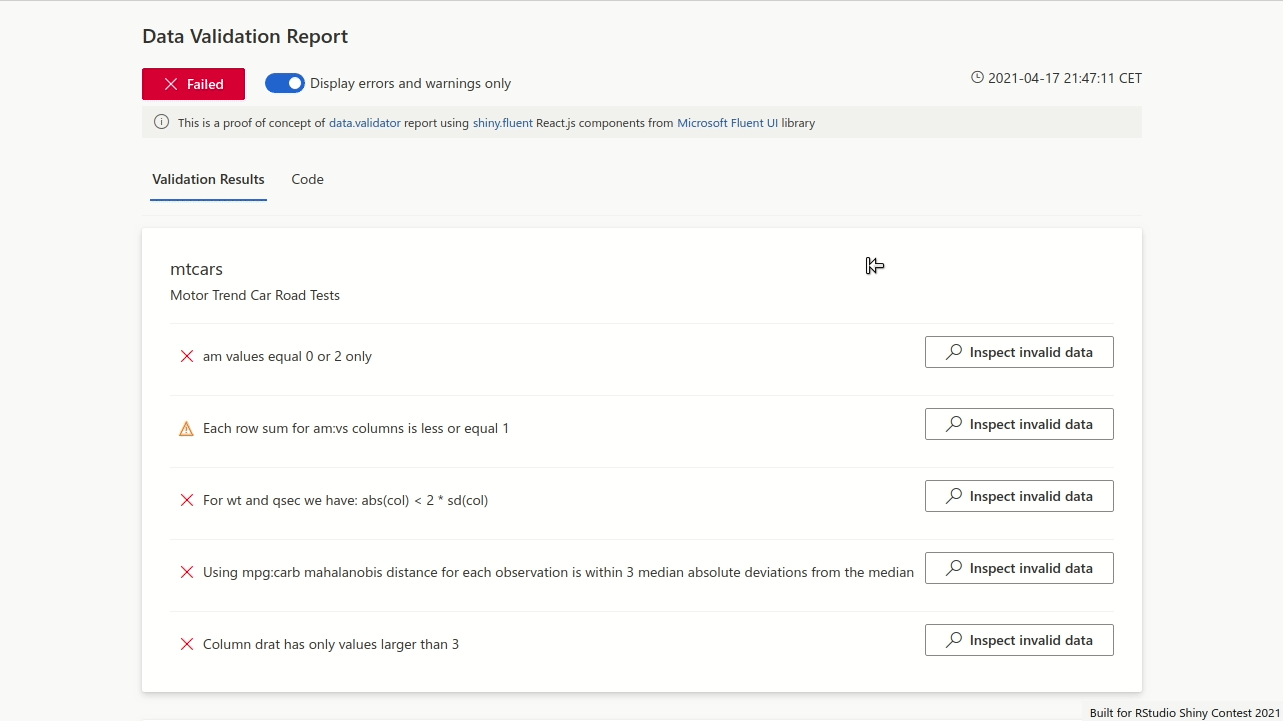The width and height of the screenshot is (1283, 721).
Task: Switch to the Code tab
Action: point(307,180)
